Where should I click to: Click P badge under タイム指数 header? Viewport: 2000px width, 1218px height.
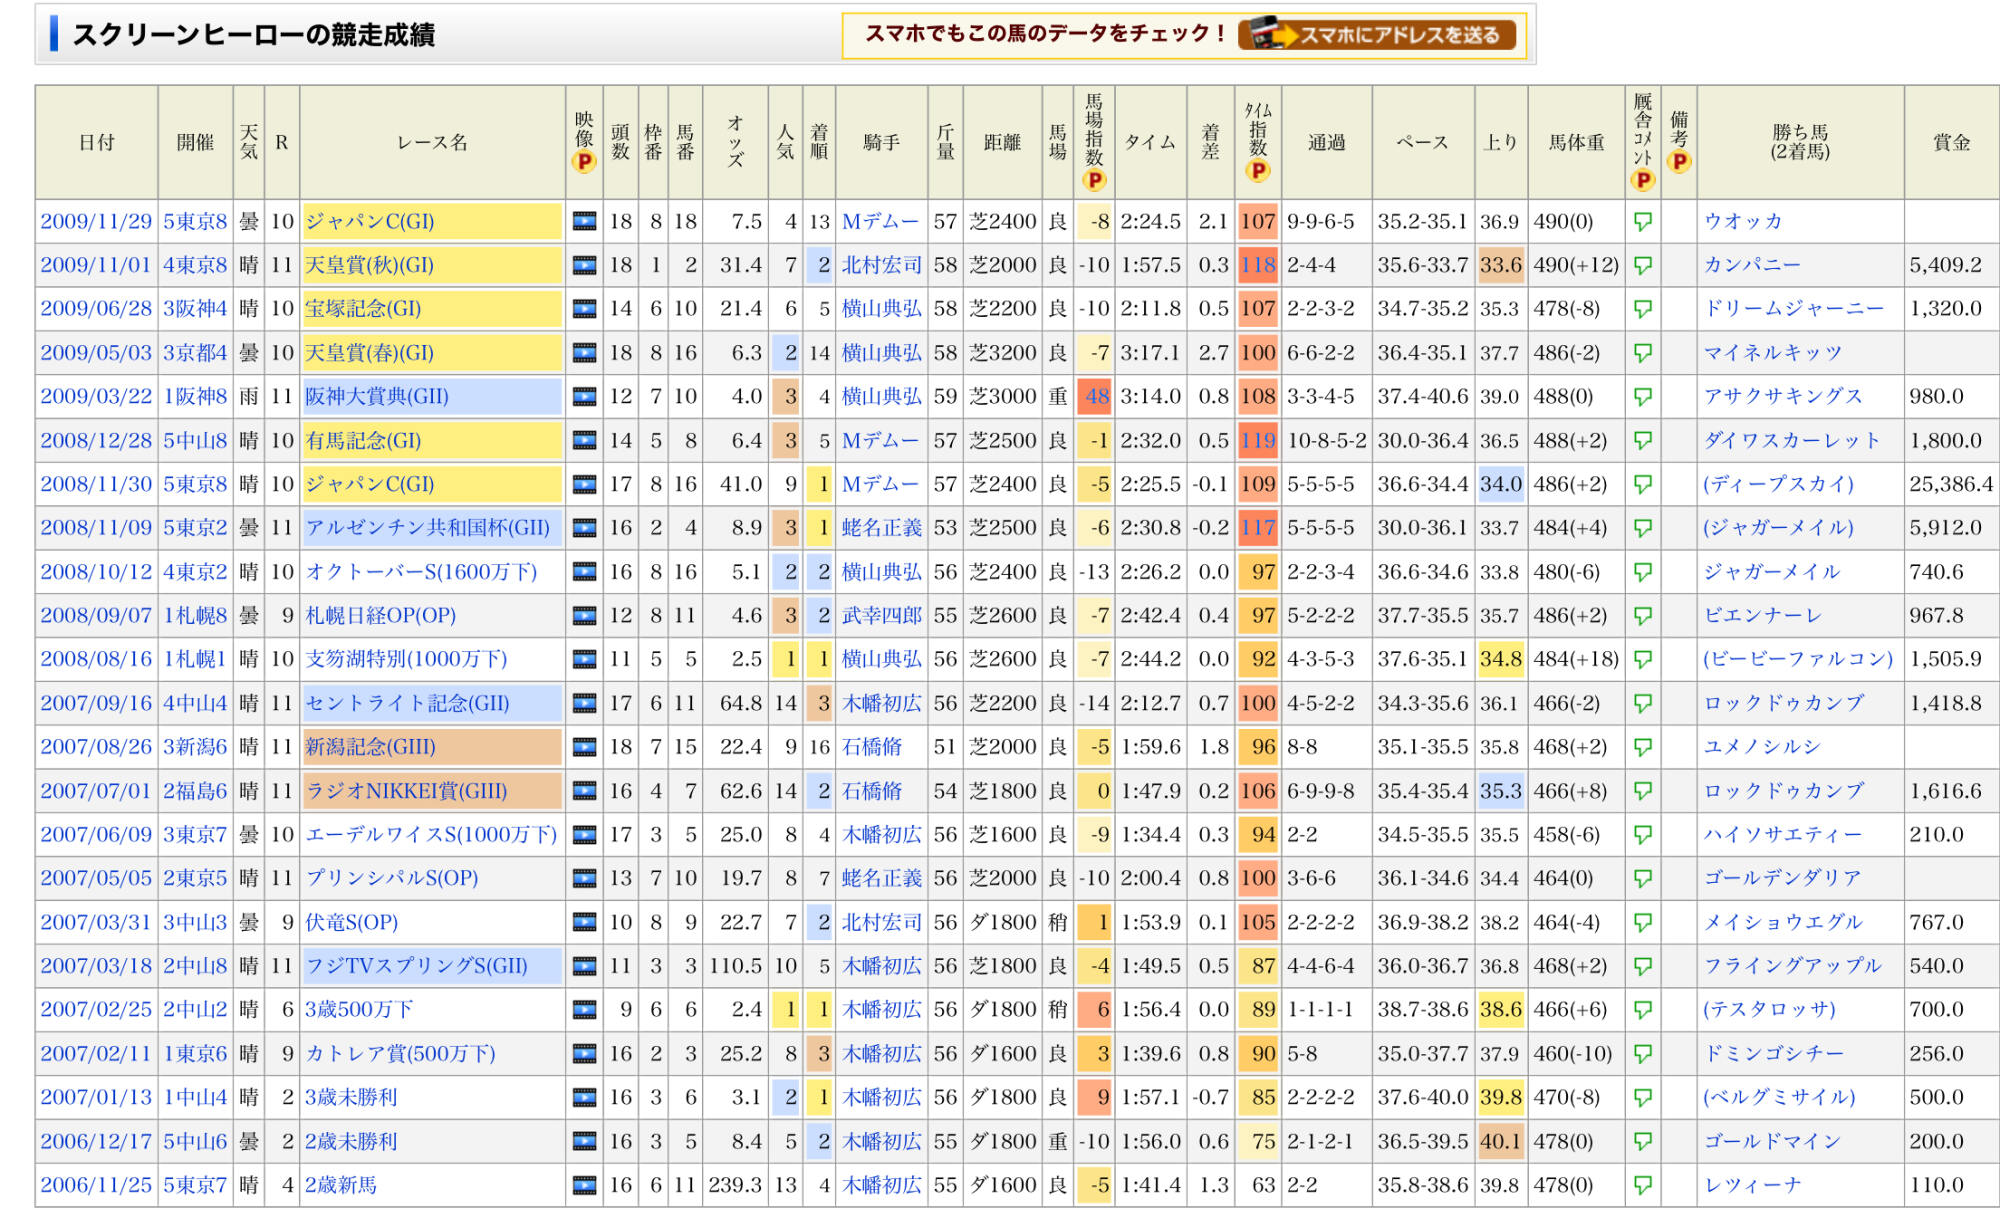(x=1258, y=171)
